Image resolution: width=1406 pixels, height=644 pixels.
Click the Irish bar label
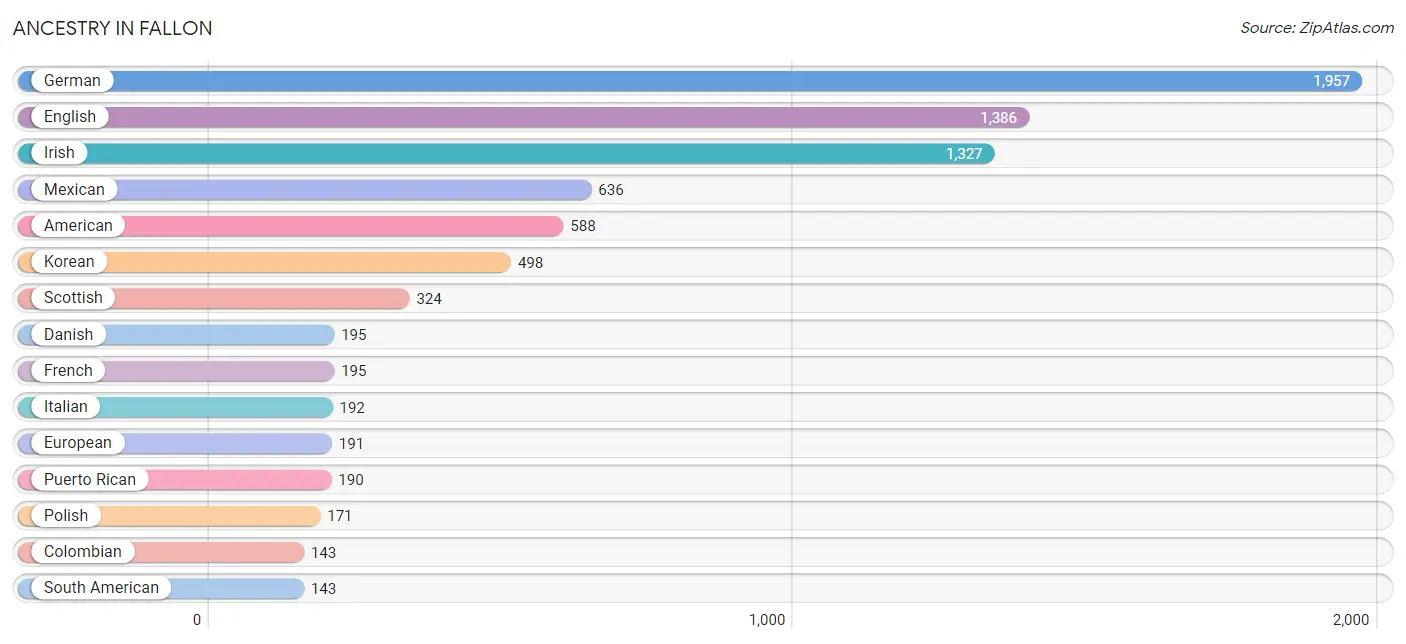[x=59, y=153]
